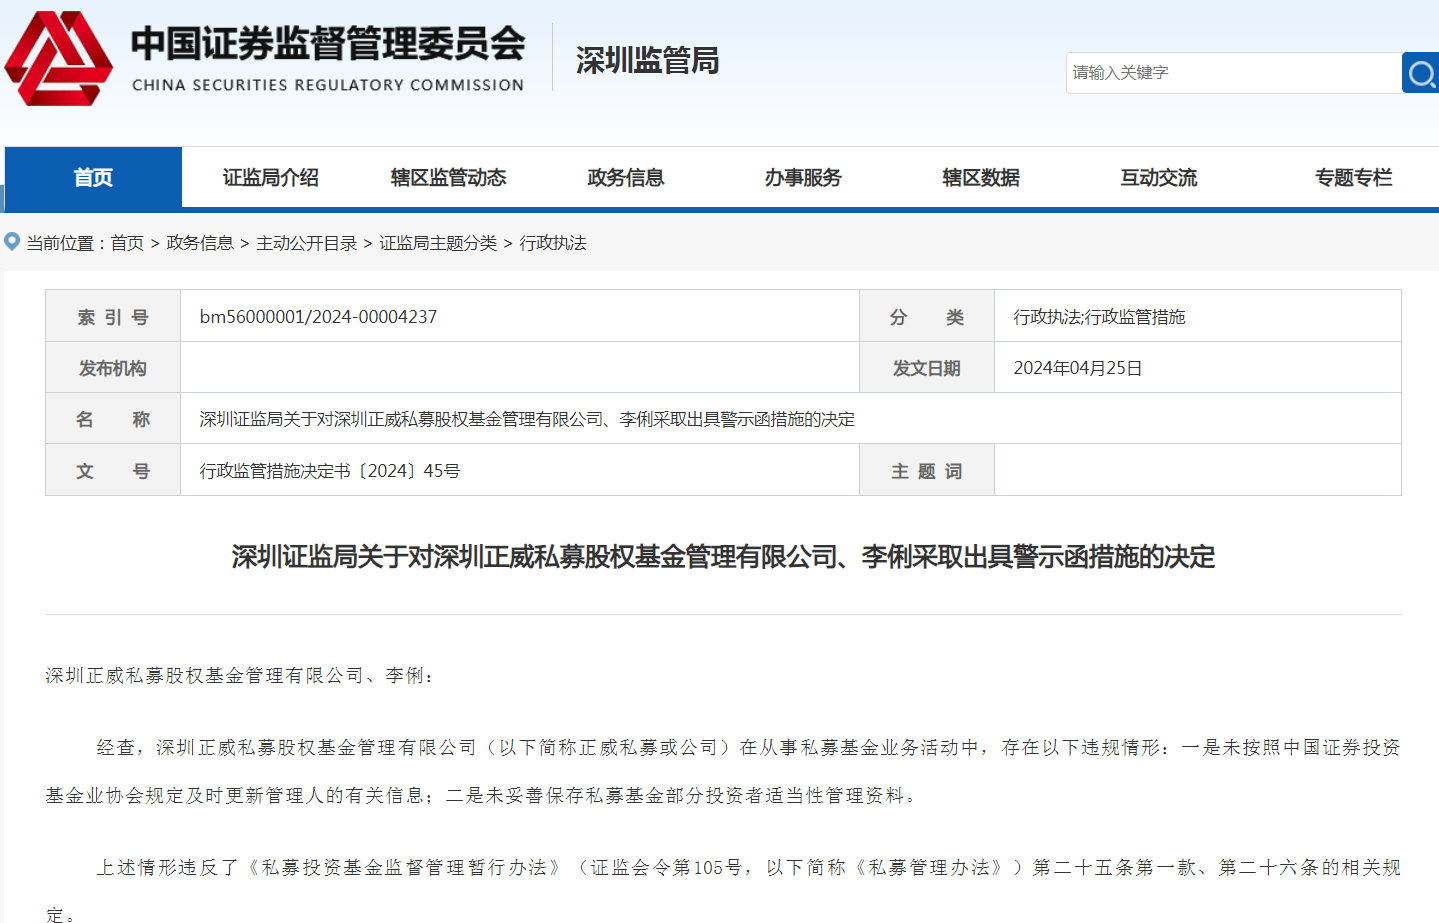Focus the keyword search input field
Screen dimensions: 1439x923
(1233, 73)
